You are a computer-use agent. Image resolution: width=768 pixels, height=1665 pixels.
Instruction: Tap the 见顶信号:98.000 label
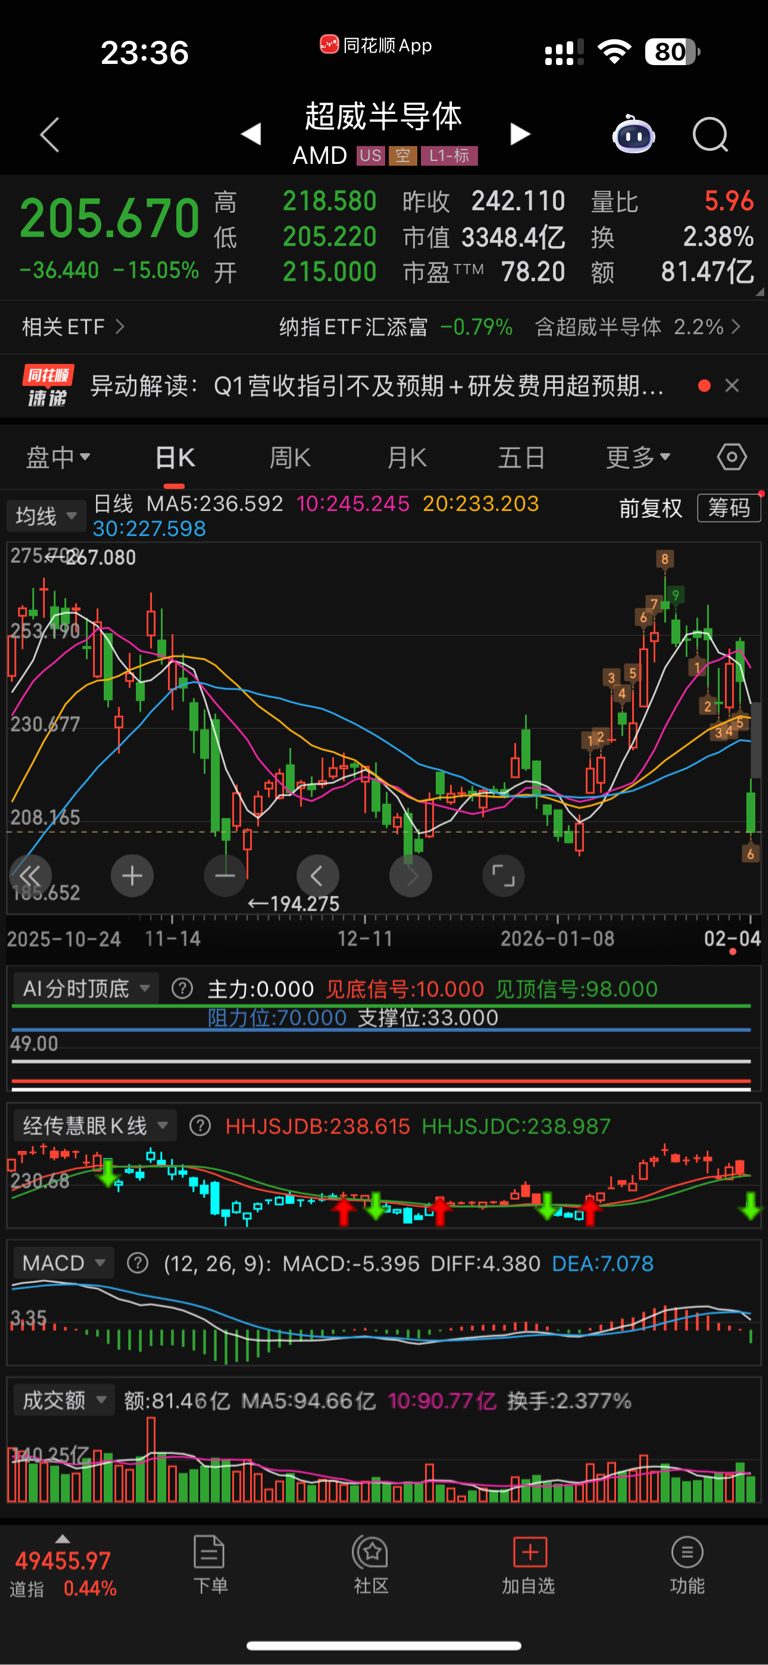pyautogui.click(x=577, y=989)
